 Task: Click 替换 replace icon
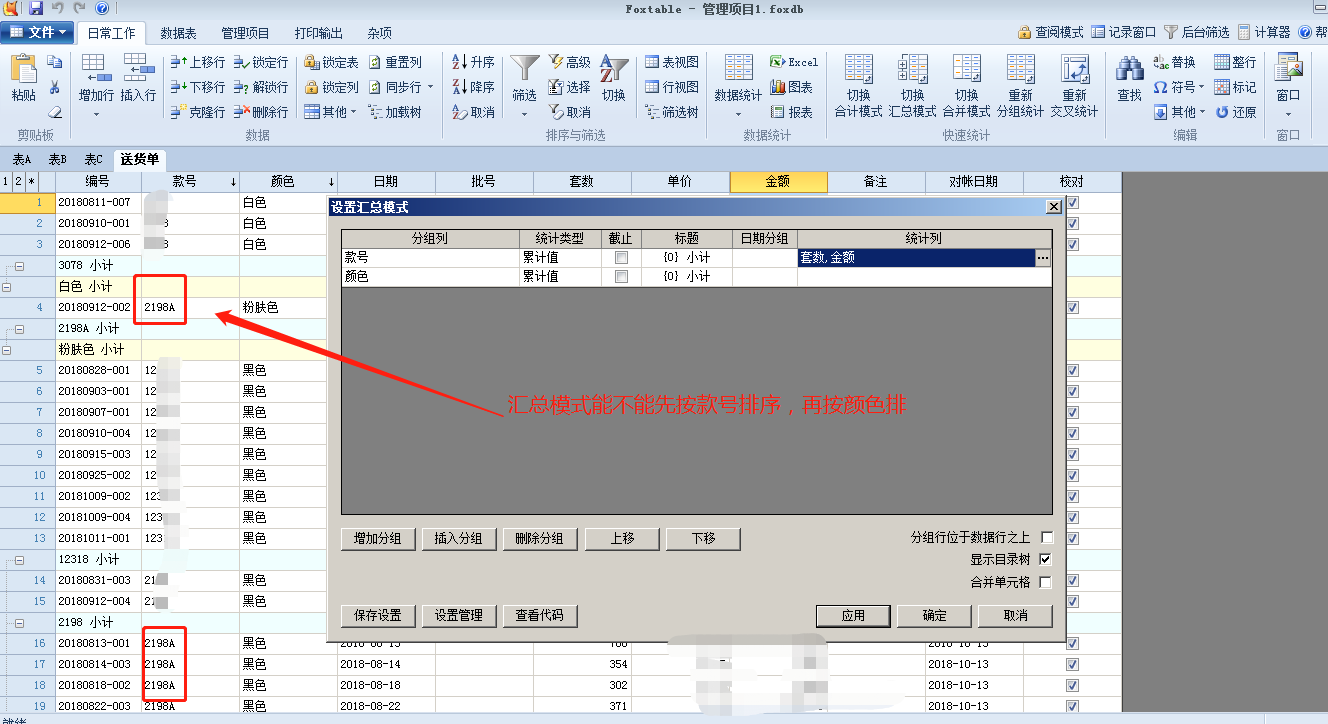1175,62
